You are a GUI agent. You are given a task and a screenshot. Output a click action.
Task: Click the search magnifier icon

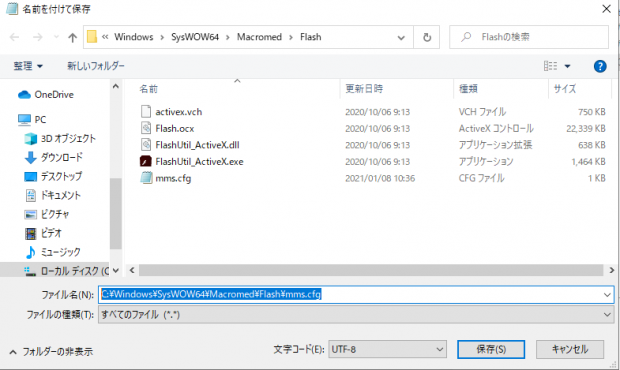(466, 37)
